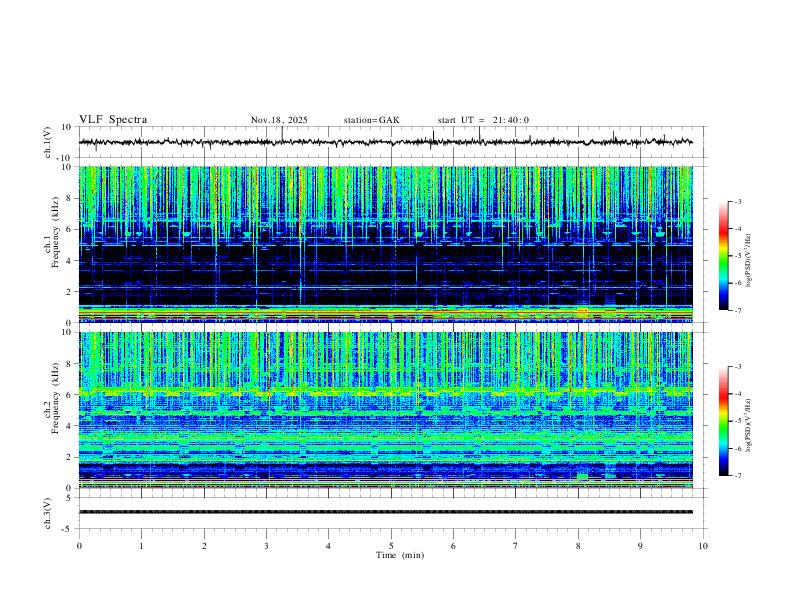Click ch.1 frequency axis tick "4"

coord(69,261)
